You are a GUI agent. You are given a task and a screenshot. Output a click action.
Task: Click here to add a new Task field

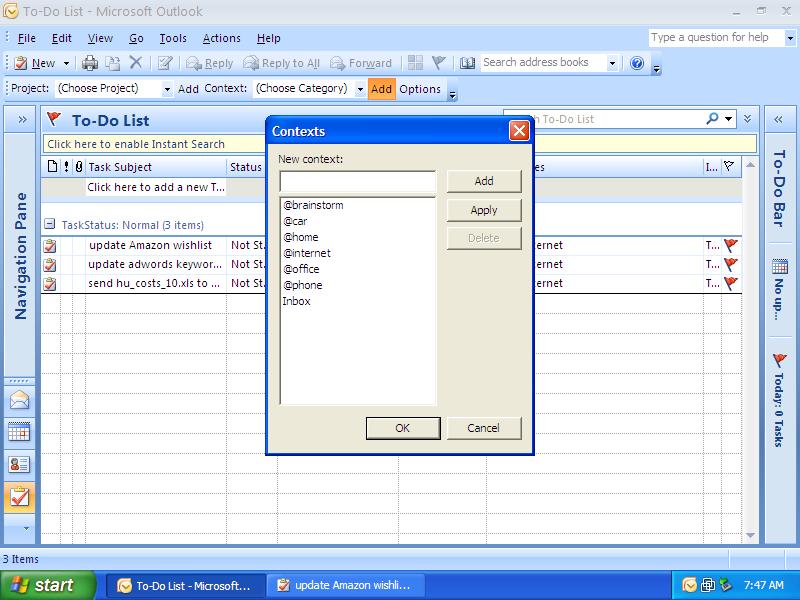tap(156, 187)
